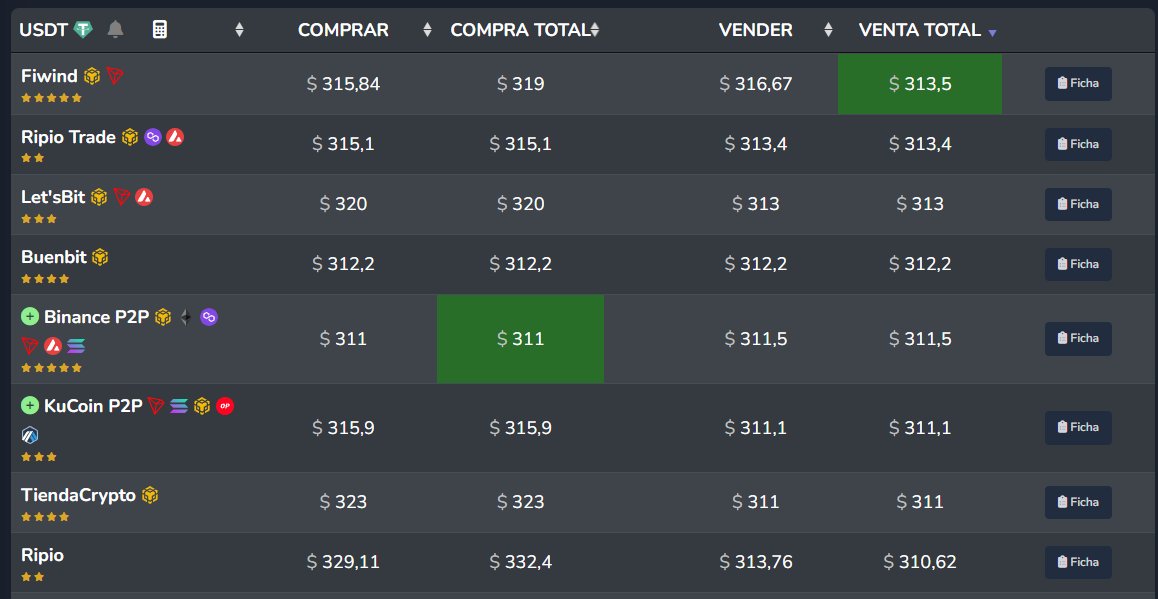Click the Avalanche icon in Binance P2P row
Viewport: 1158px width, 599px height.
(52, 346)
